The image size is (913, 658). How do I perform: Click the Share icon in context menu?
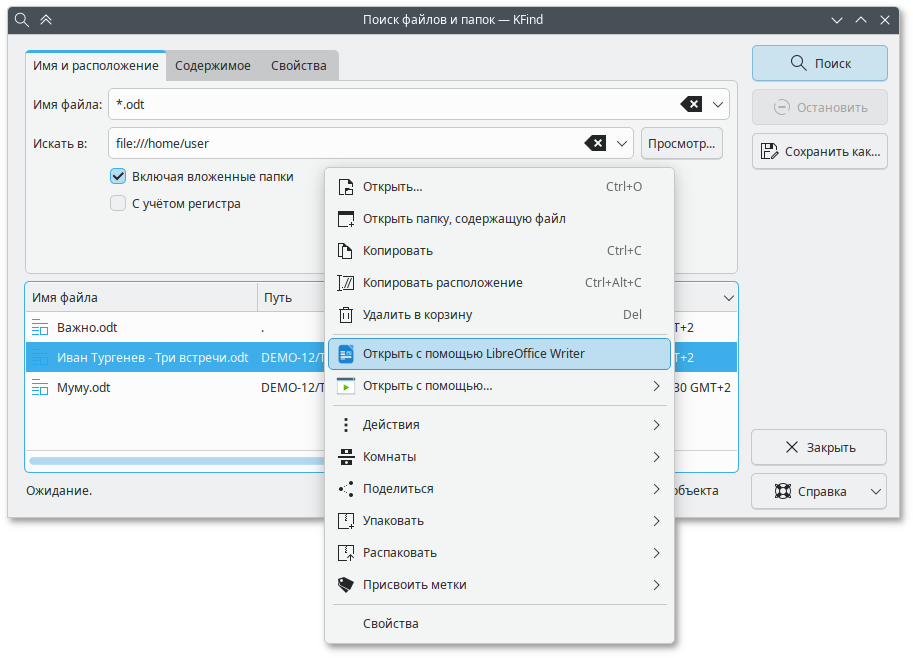tap(346, 489)
